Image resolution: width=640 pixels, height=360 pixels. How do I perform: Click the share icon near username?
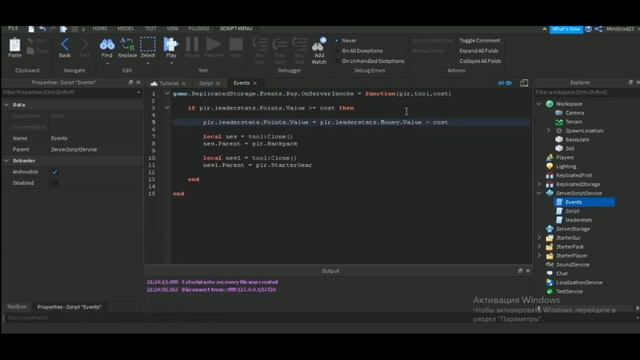coord(598,29)
